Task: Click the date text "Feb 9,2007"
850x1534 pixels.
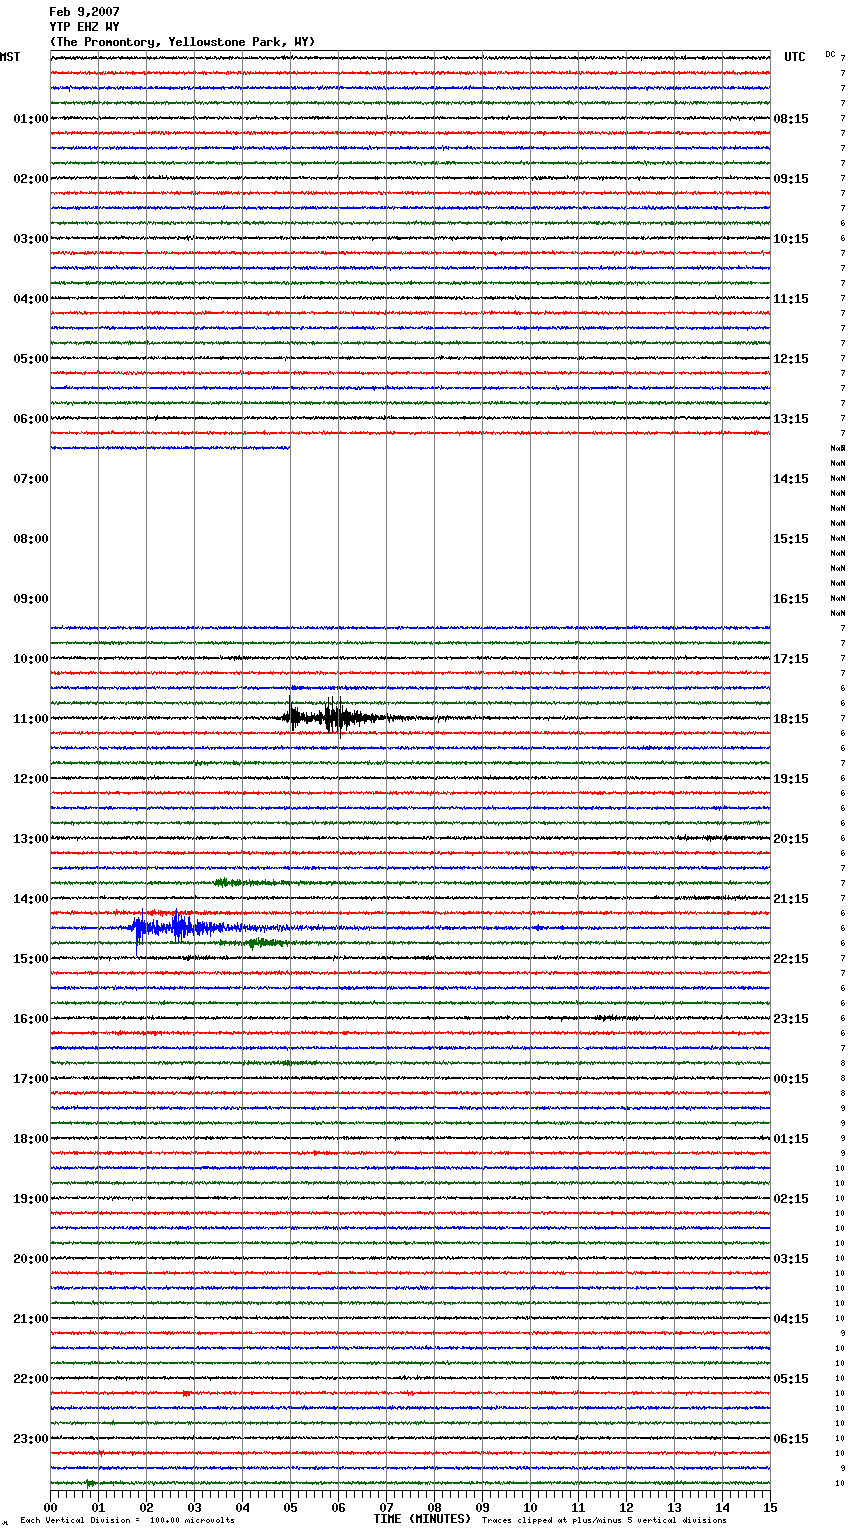Action: coord(84,12)
